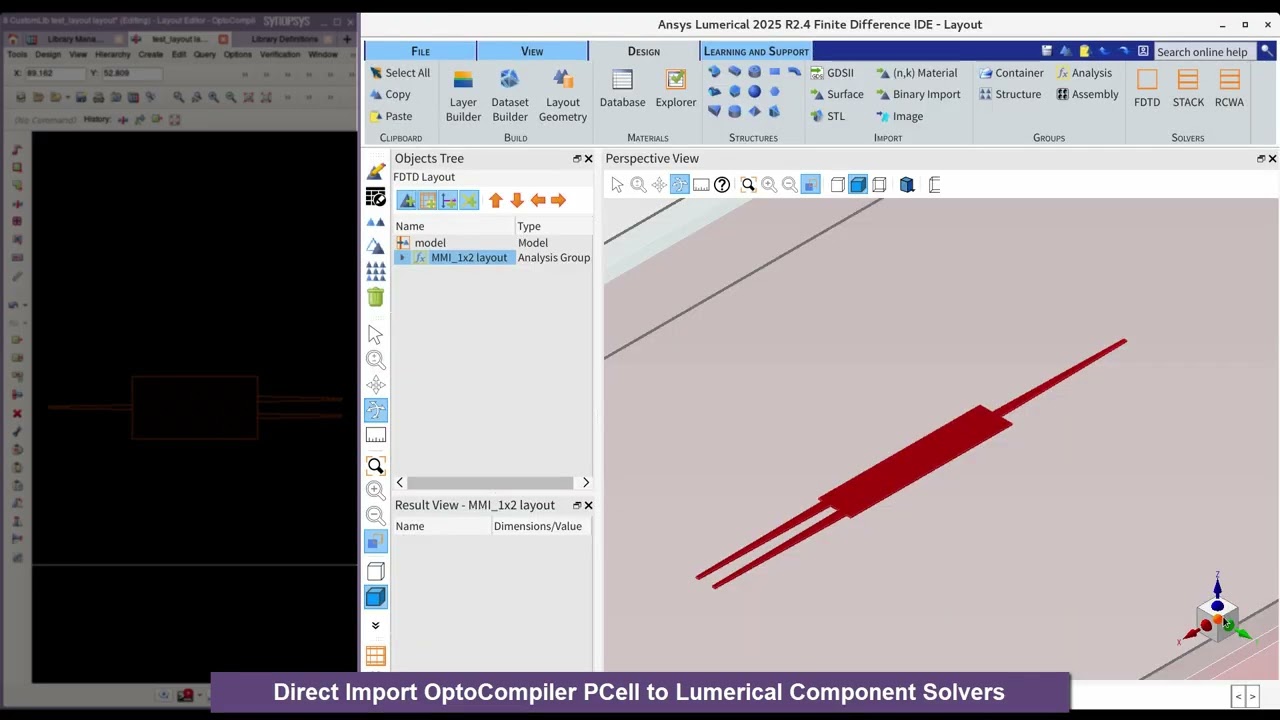Switch to the Design ribbon tab
The image size is (1280, 720).
pyautogui.click(x=644, y=51)
